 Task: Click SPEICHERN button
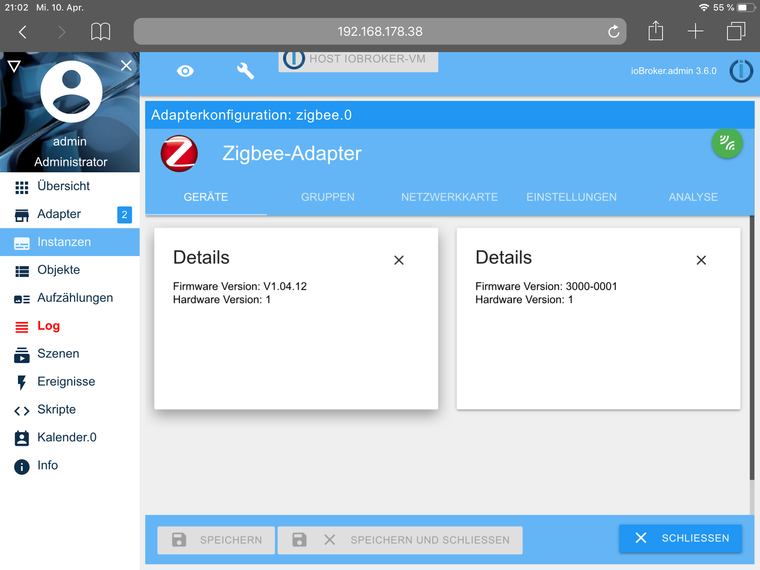tap(216, 540)
